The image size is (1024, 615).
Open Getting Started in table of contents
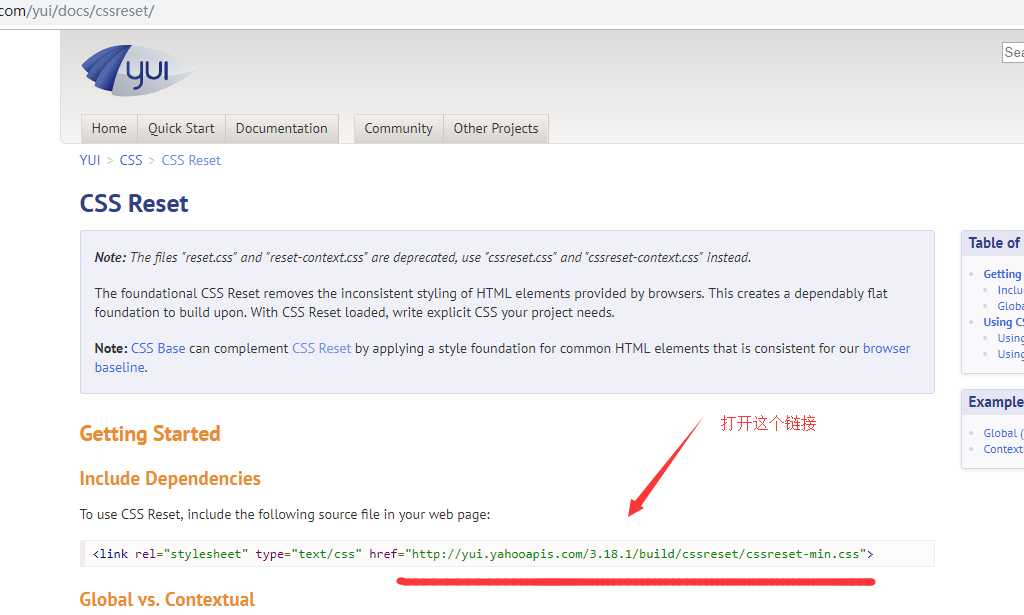(x=1002, y=274)
